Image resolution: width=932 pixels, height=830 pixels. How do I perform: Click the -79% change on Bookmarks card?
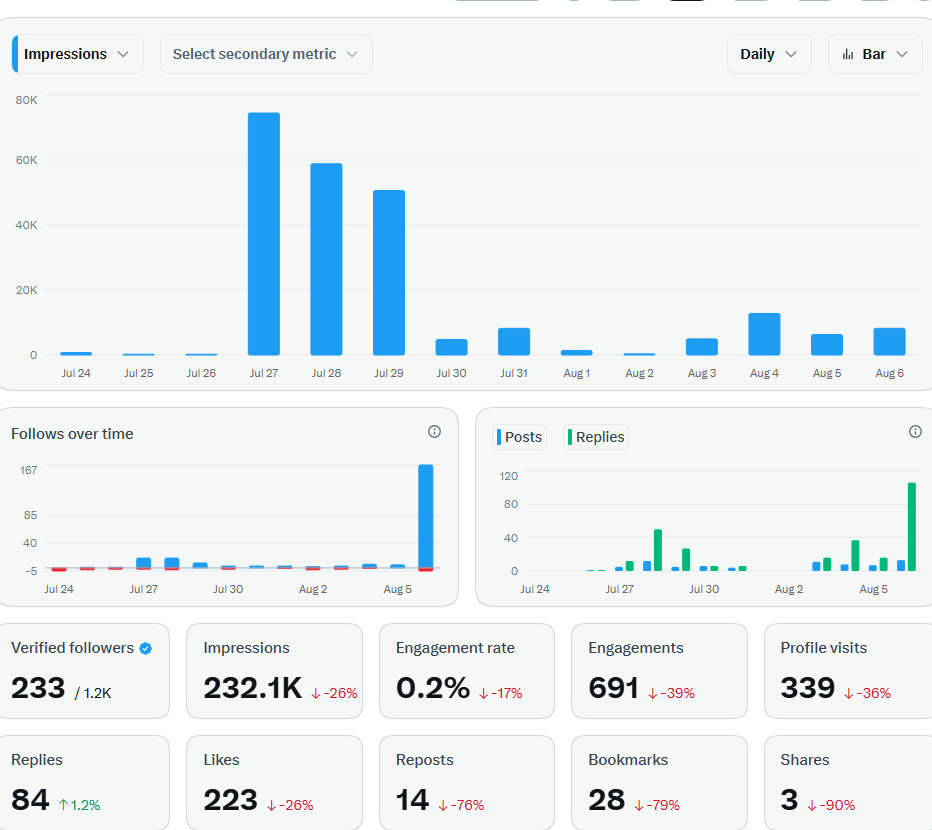[657, 805]
